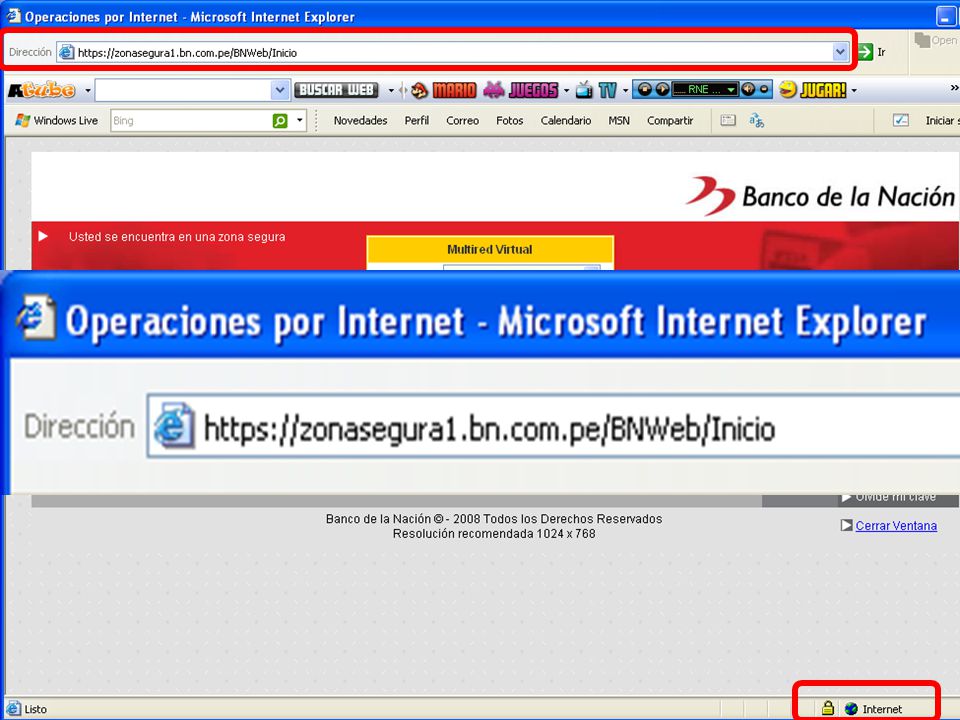
Task: Click 'Usted se encuentra en una zona segura' text
Action: (x=177, y=236)
